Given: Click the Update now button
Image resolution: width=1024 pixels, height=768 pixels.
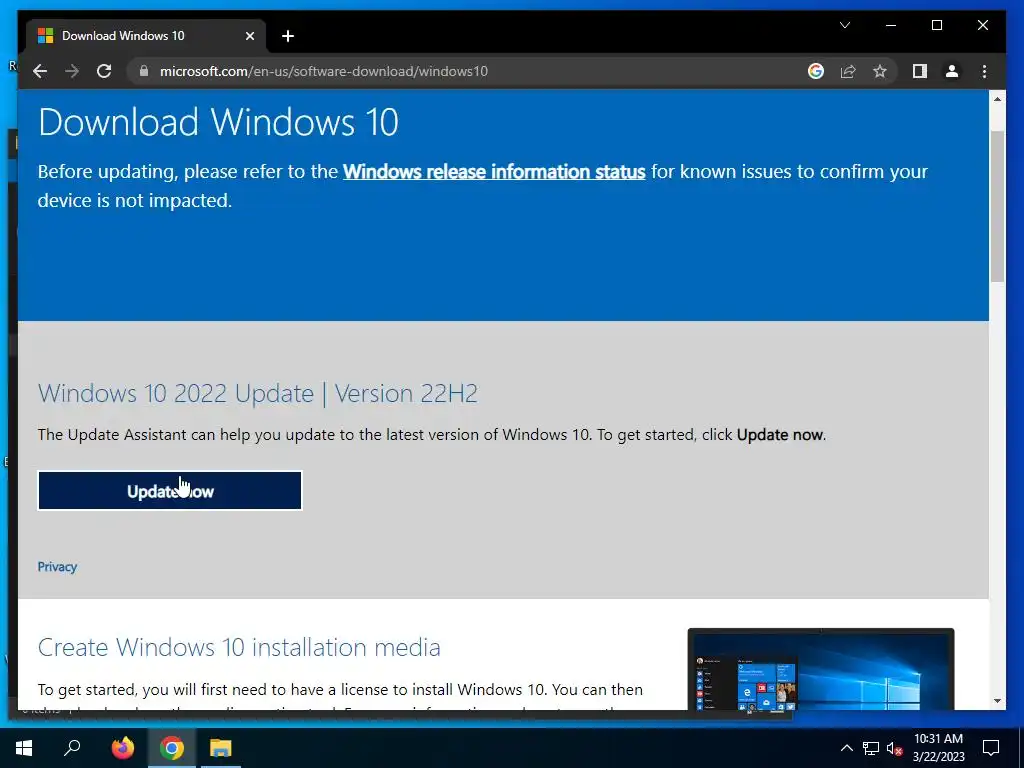Looking at the screenshot, I should coord(170,490).
